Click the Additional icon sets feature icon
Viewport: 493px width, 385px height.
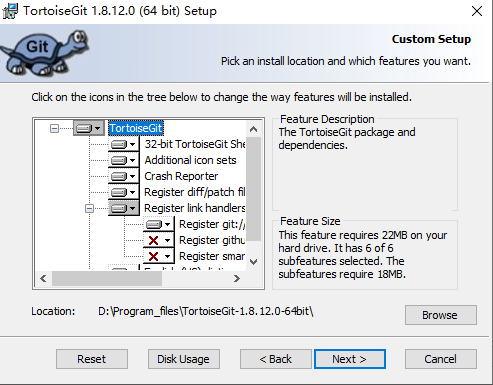pos(123,160)
